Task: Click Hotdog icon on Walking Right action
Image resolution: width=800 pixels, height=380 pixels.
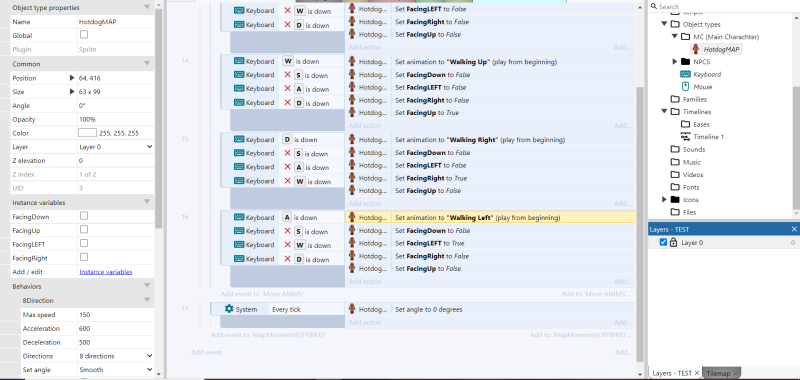Action: coord(352,139)
